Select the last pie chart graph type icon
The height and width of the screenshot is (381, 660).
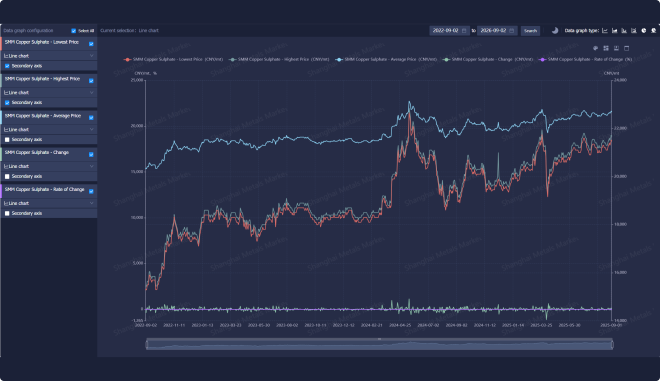click(653, 30)
